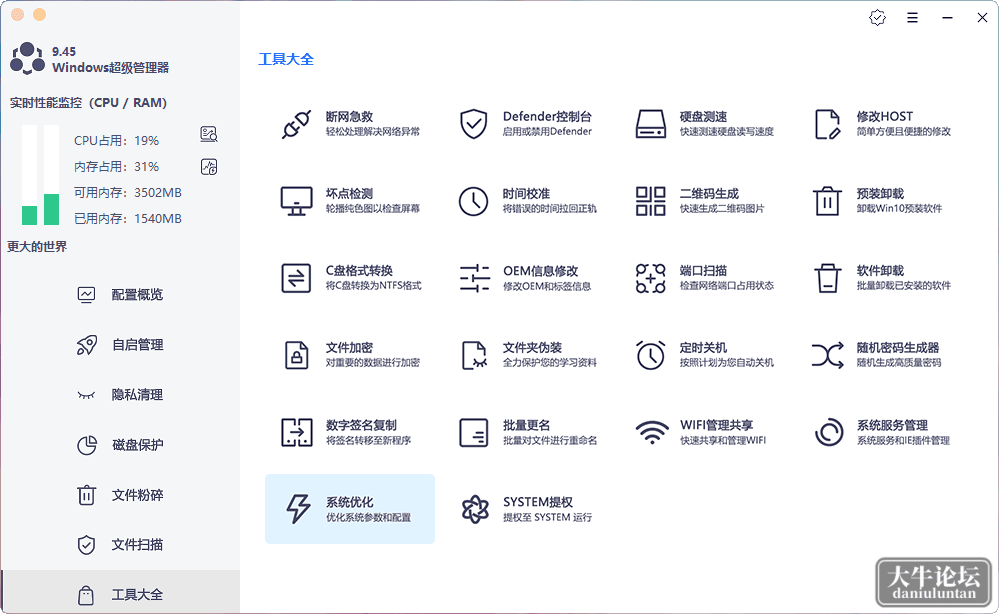999x614 pixels.
Task: Go to 配置概览 in the sidebar
Action: pos(121,294)
